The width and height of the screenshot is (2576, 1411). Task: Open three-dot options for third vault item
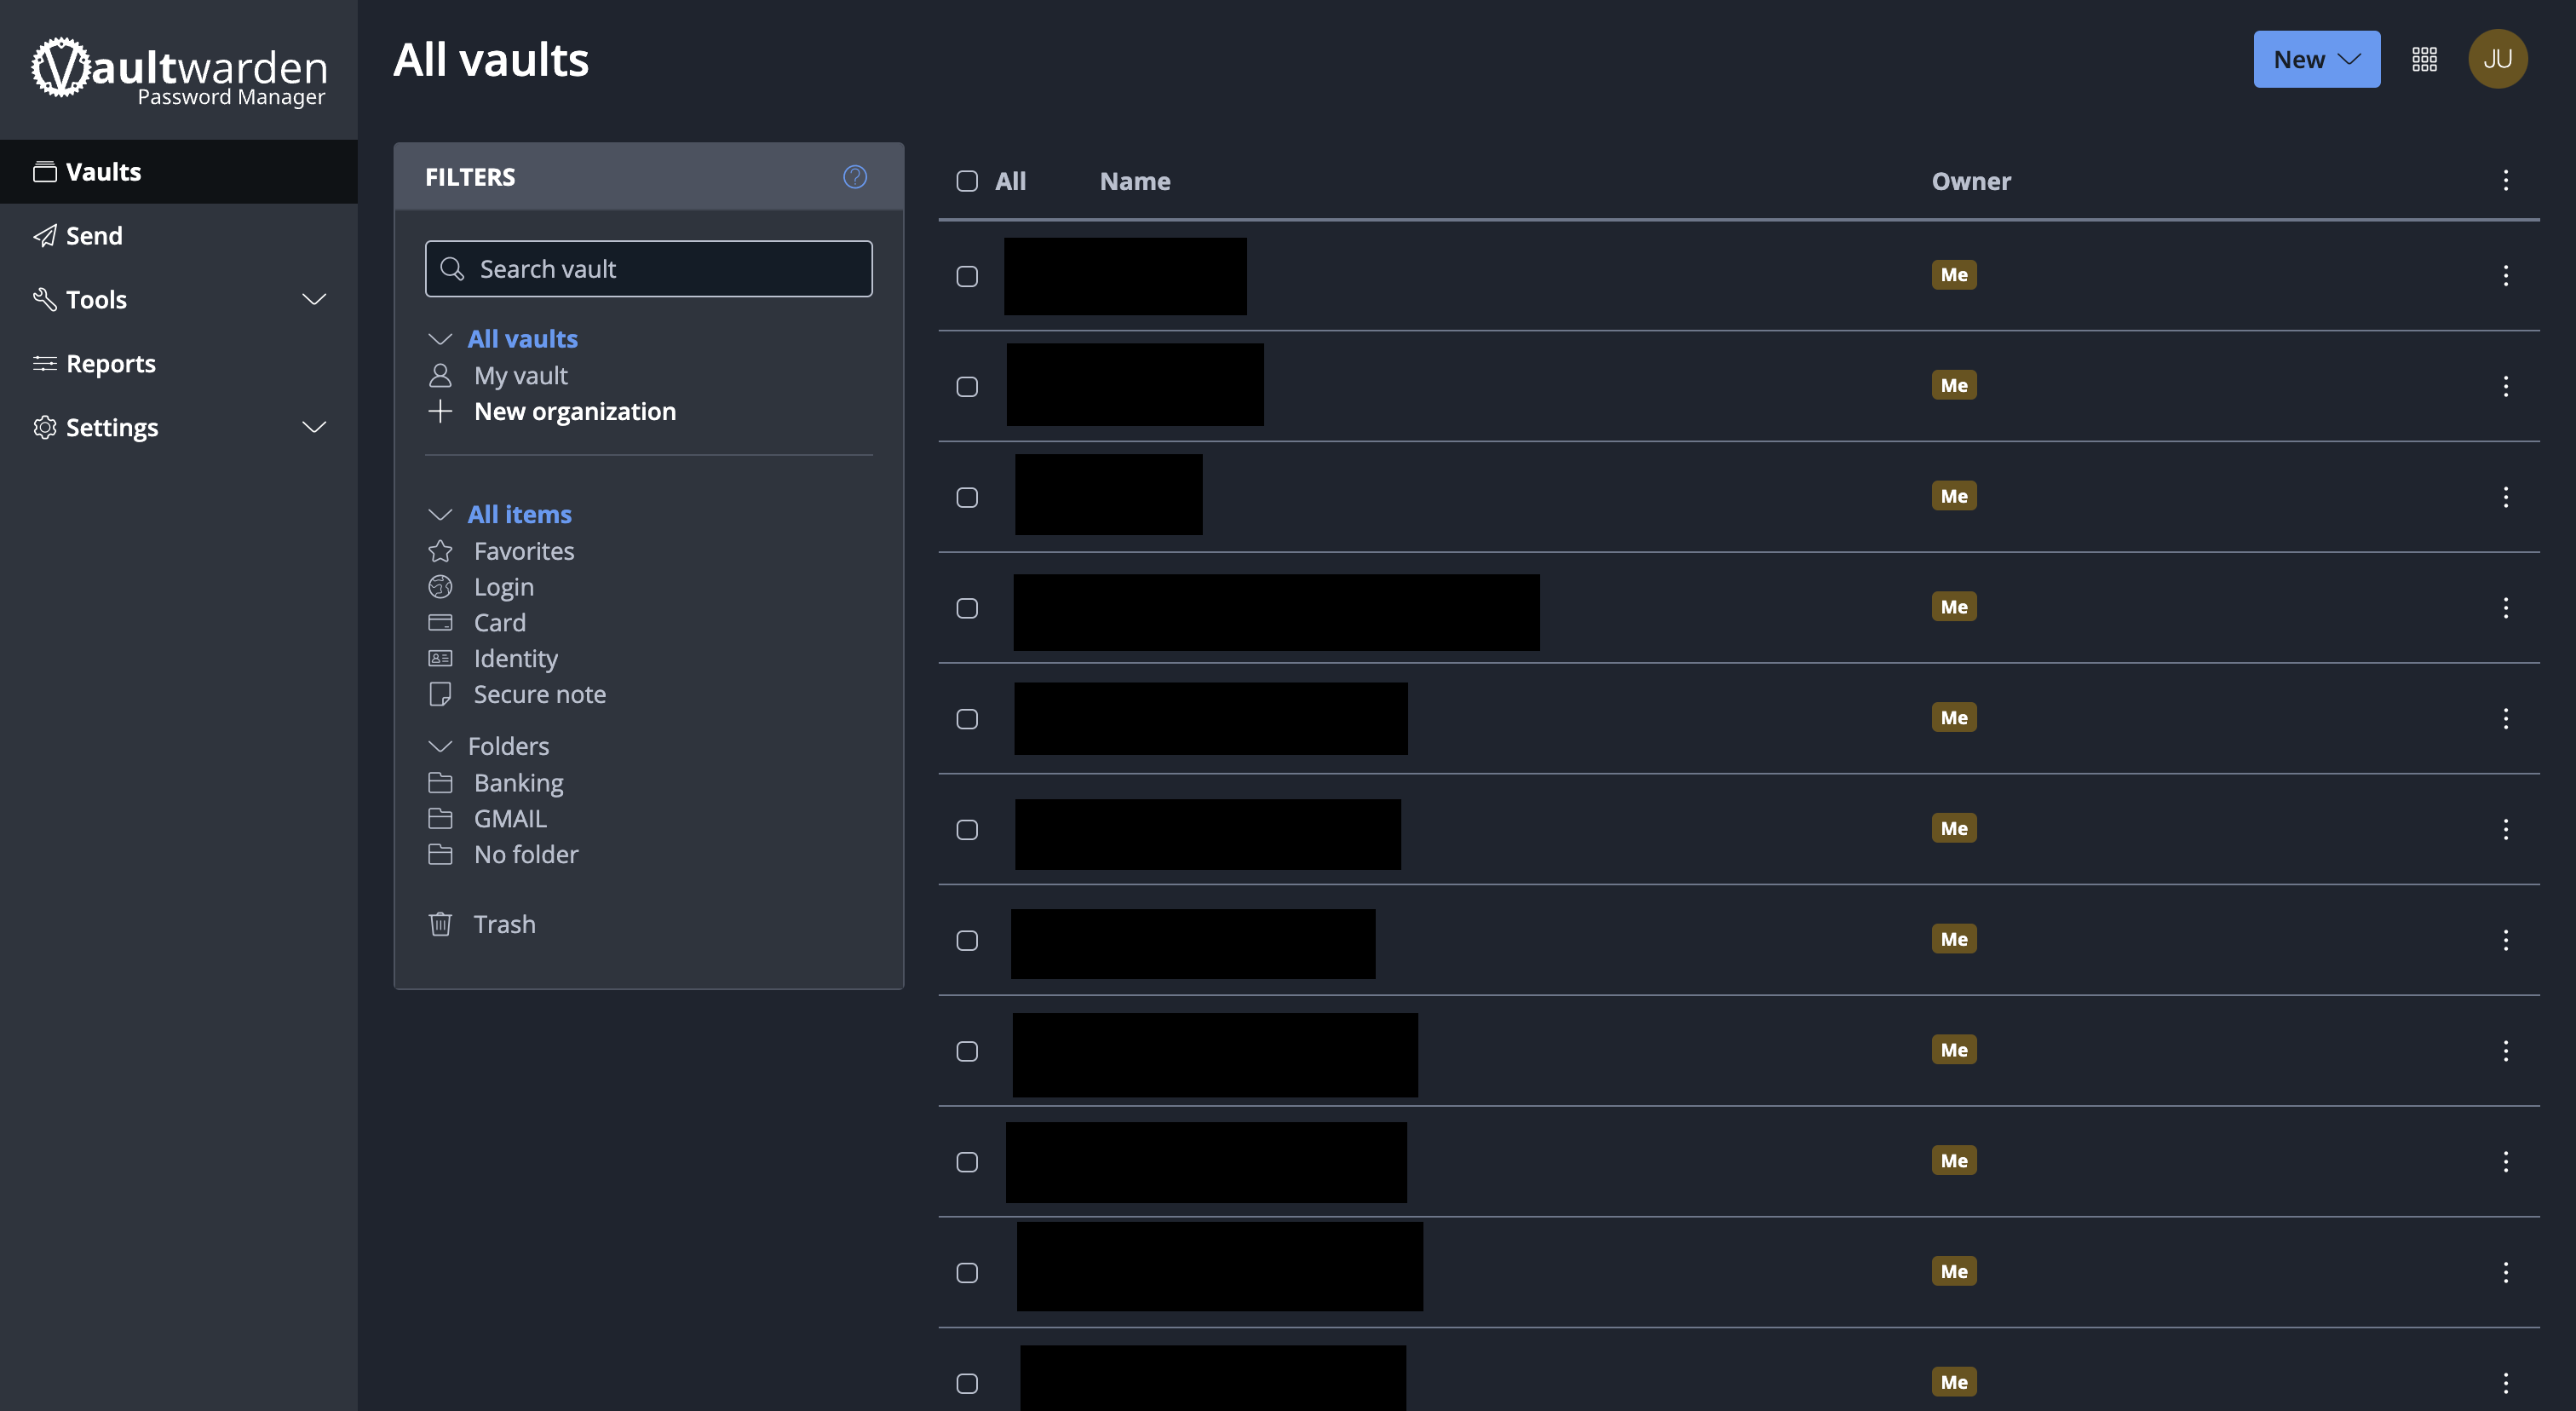click(x=2505, y=497)
